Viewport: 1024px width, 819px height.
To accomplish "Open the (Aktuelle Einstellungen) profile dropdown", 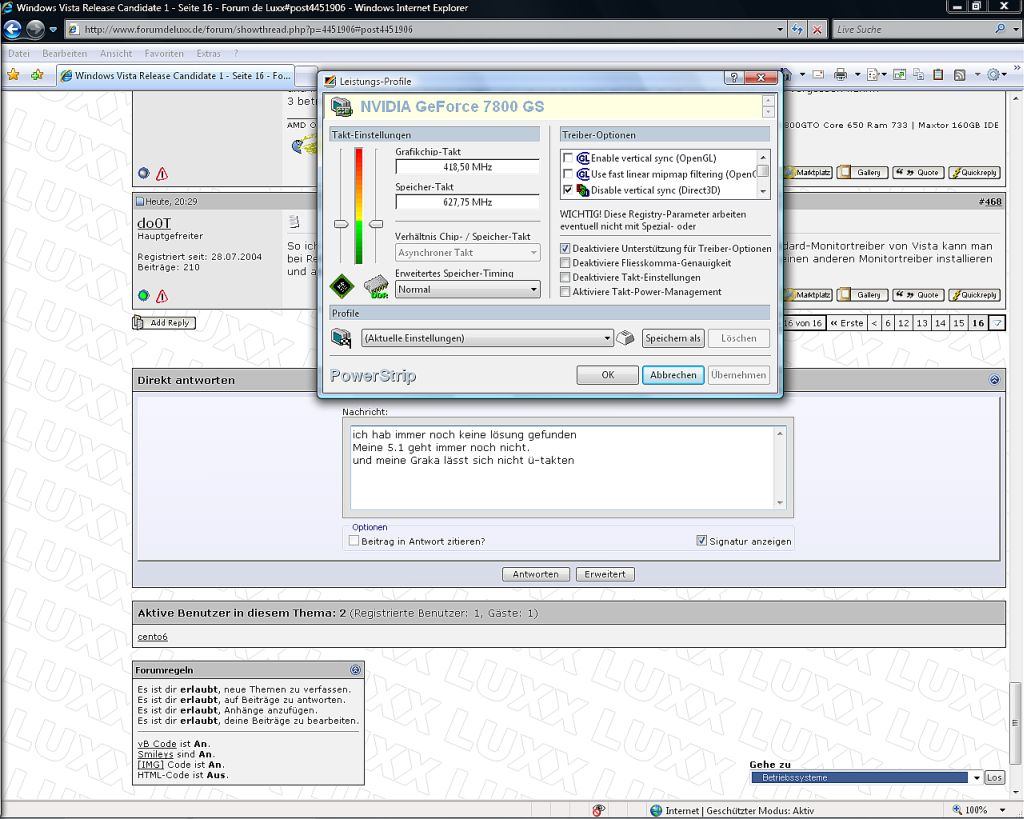I will (x=487, y=338).
